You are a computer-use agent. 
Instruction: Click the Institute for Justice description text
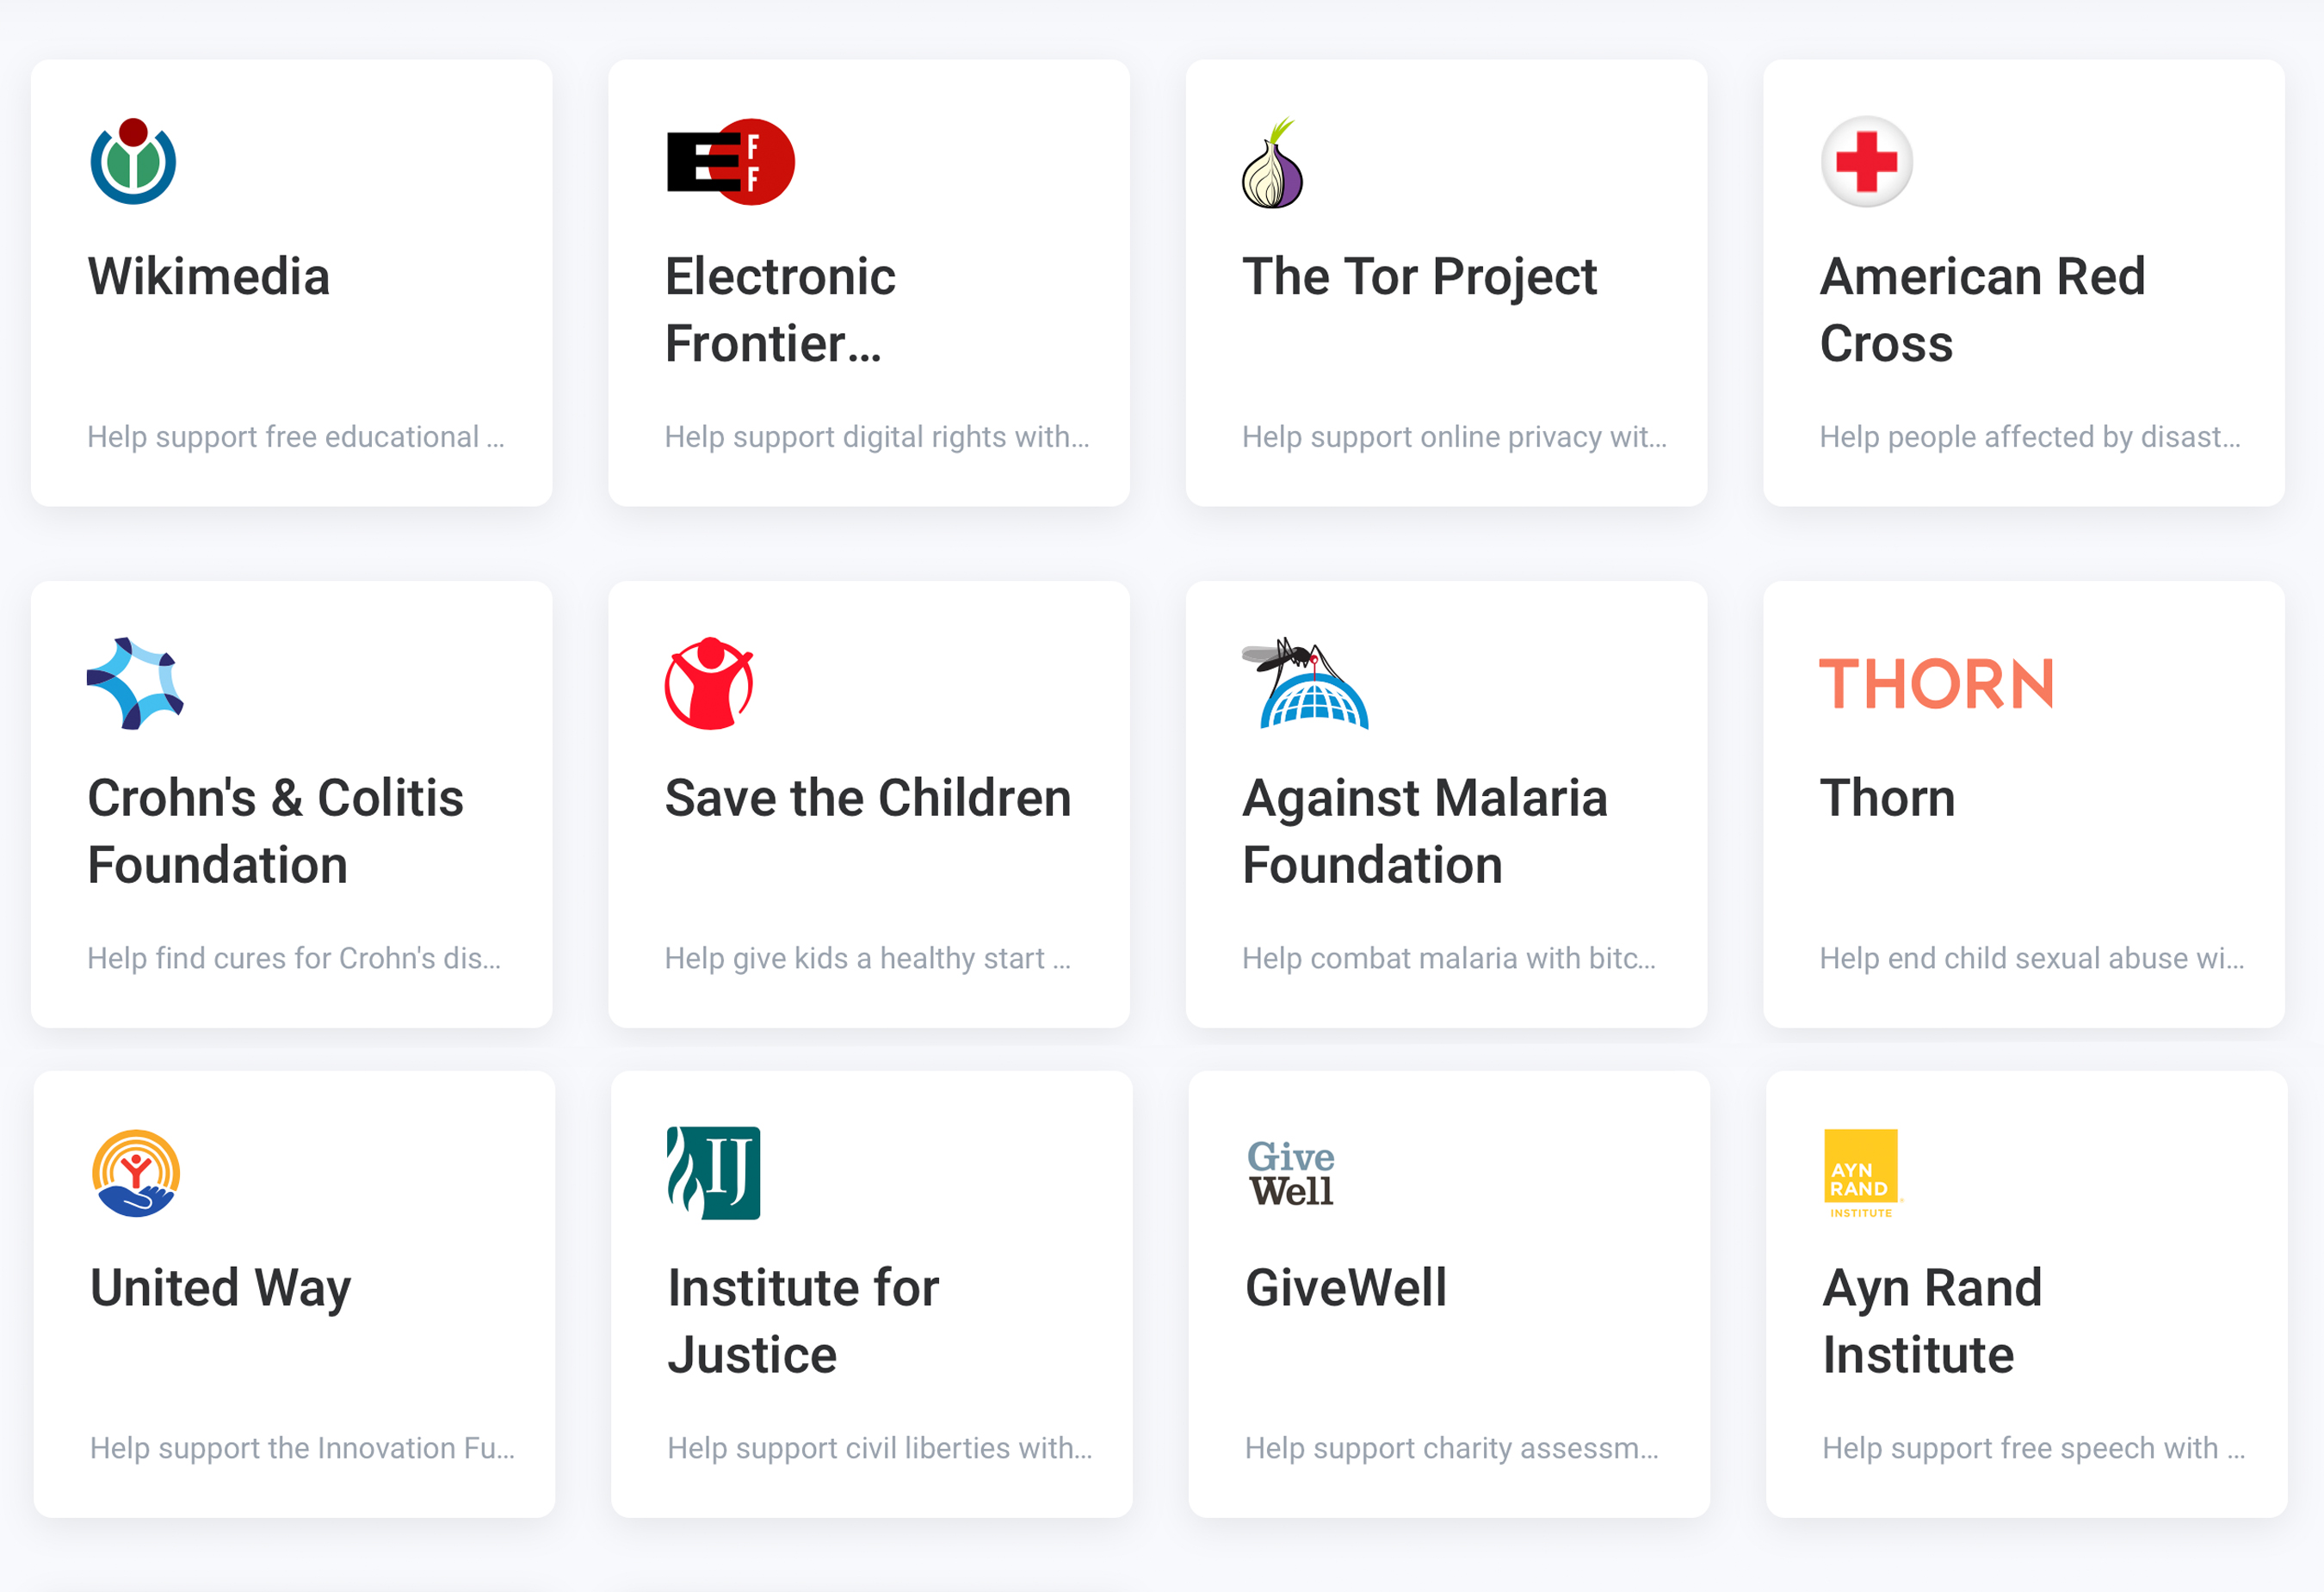click(x=878, y=1447)
